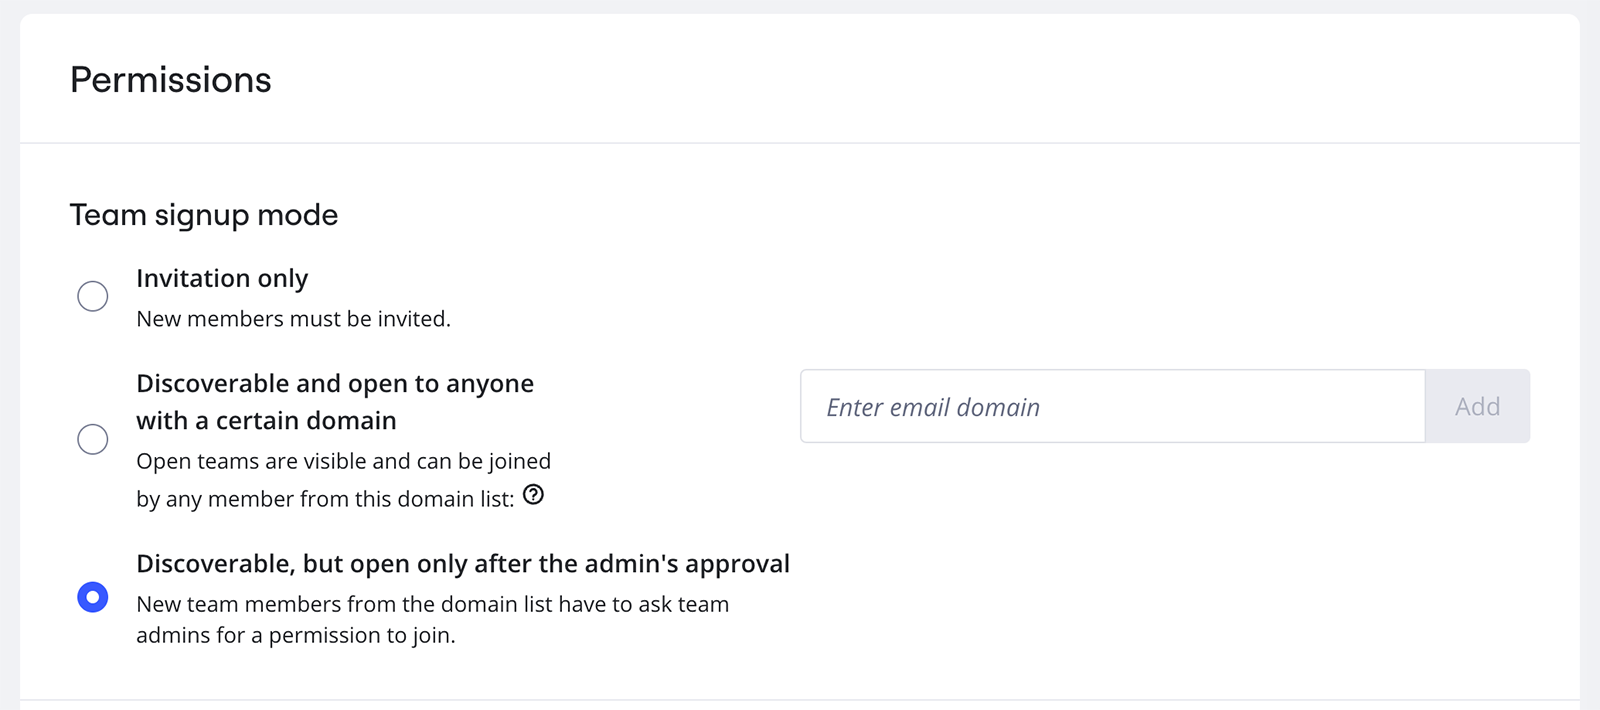1600x710 pixels.
Task: Click the placeholder text 'Enter email domain'
Action: coord(931,407)
